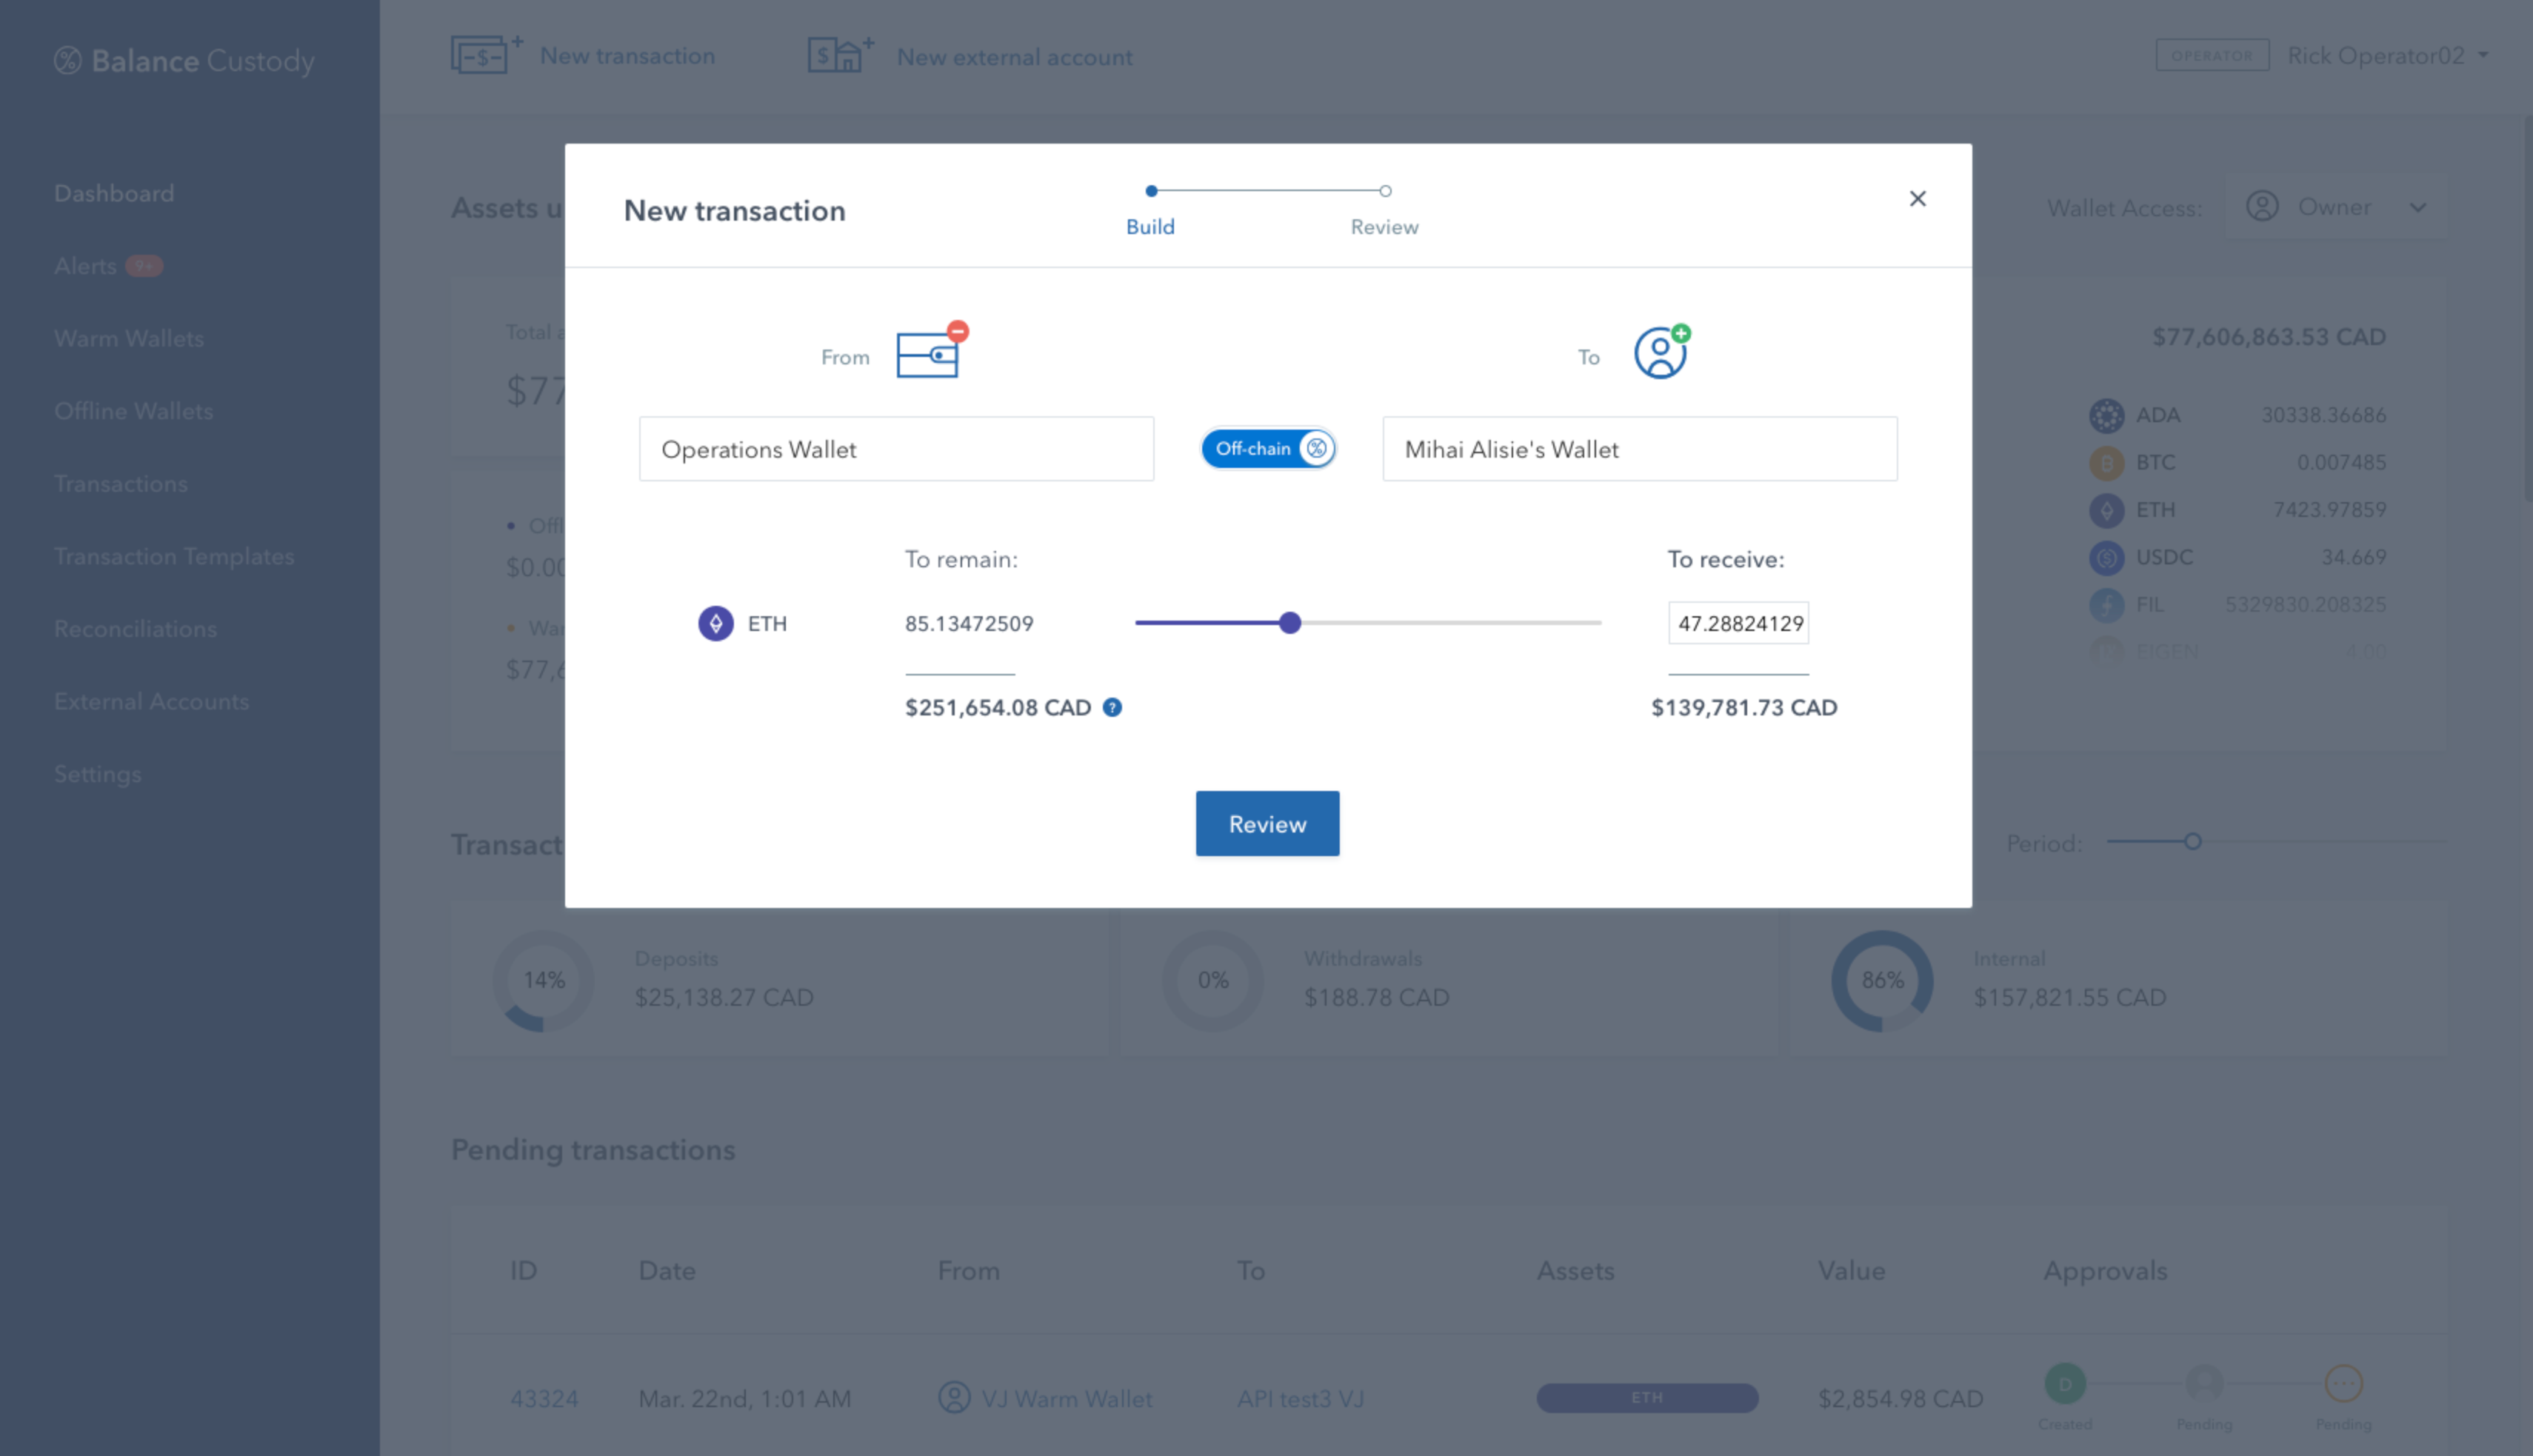Select the USDC icon in the assets list
Viewport: 2533px width, 1456px height.
(2107, 557)
